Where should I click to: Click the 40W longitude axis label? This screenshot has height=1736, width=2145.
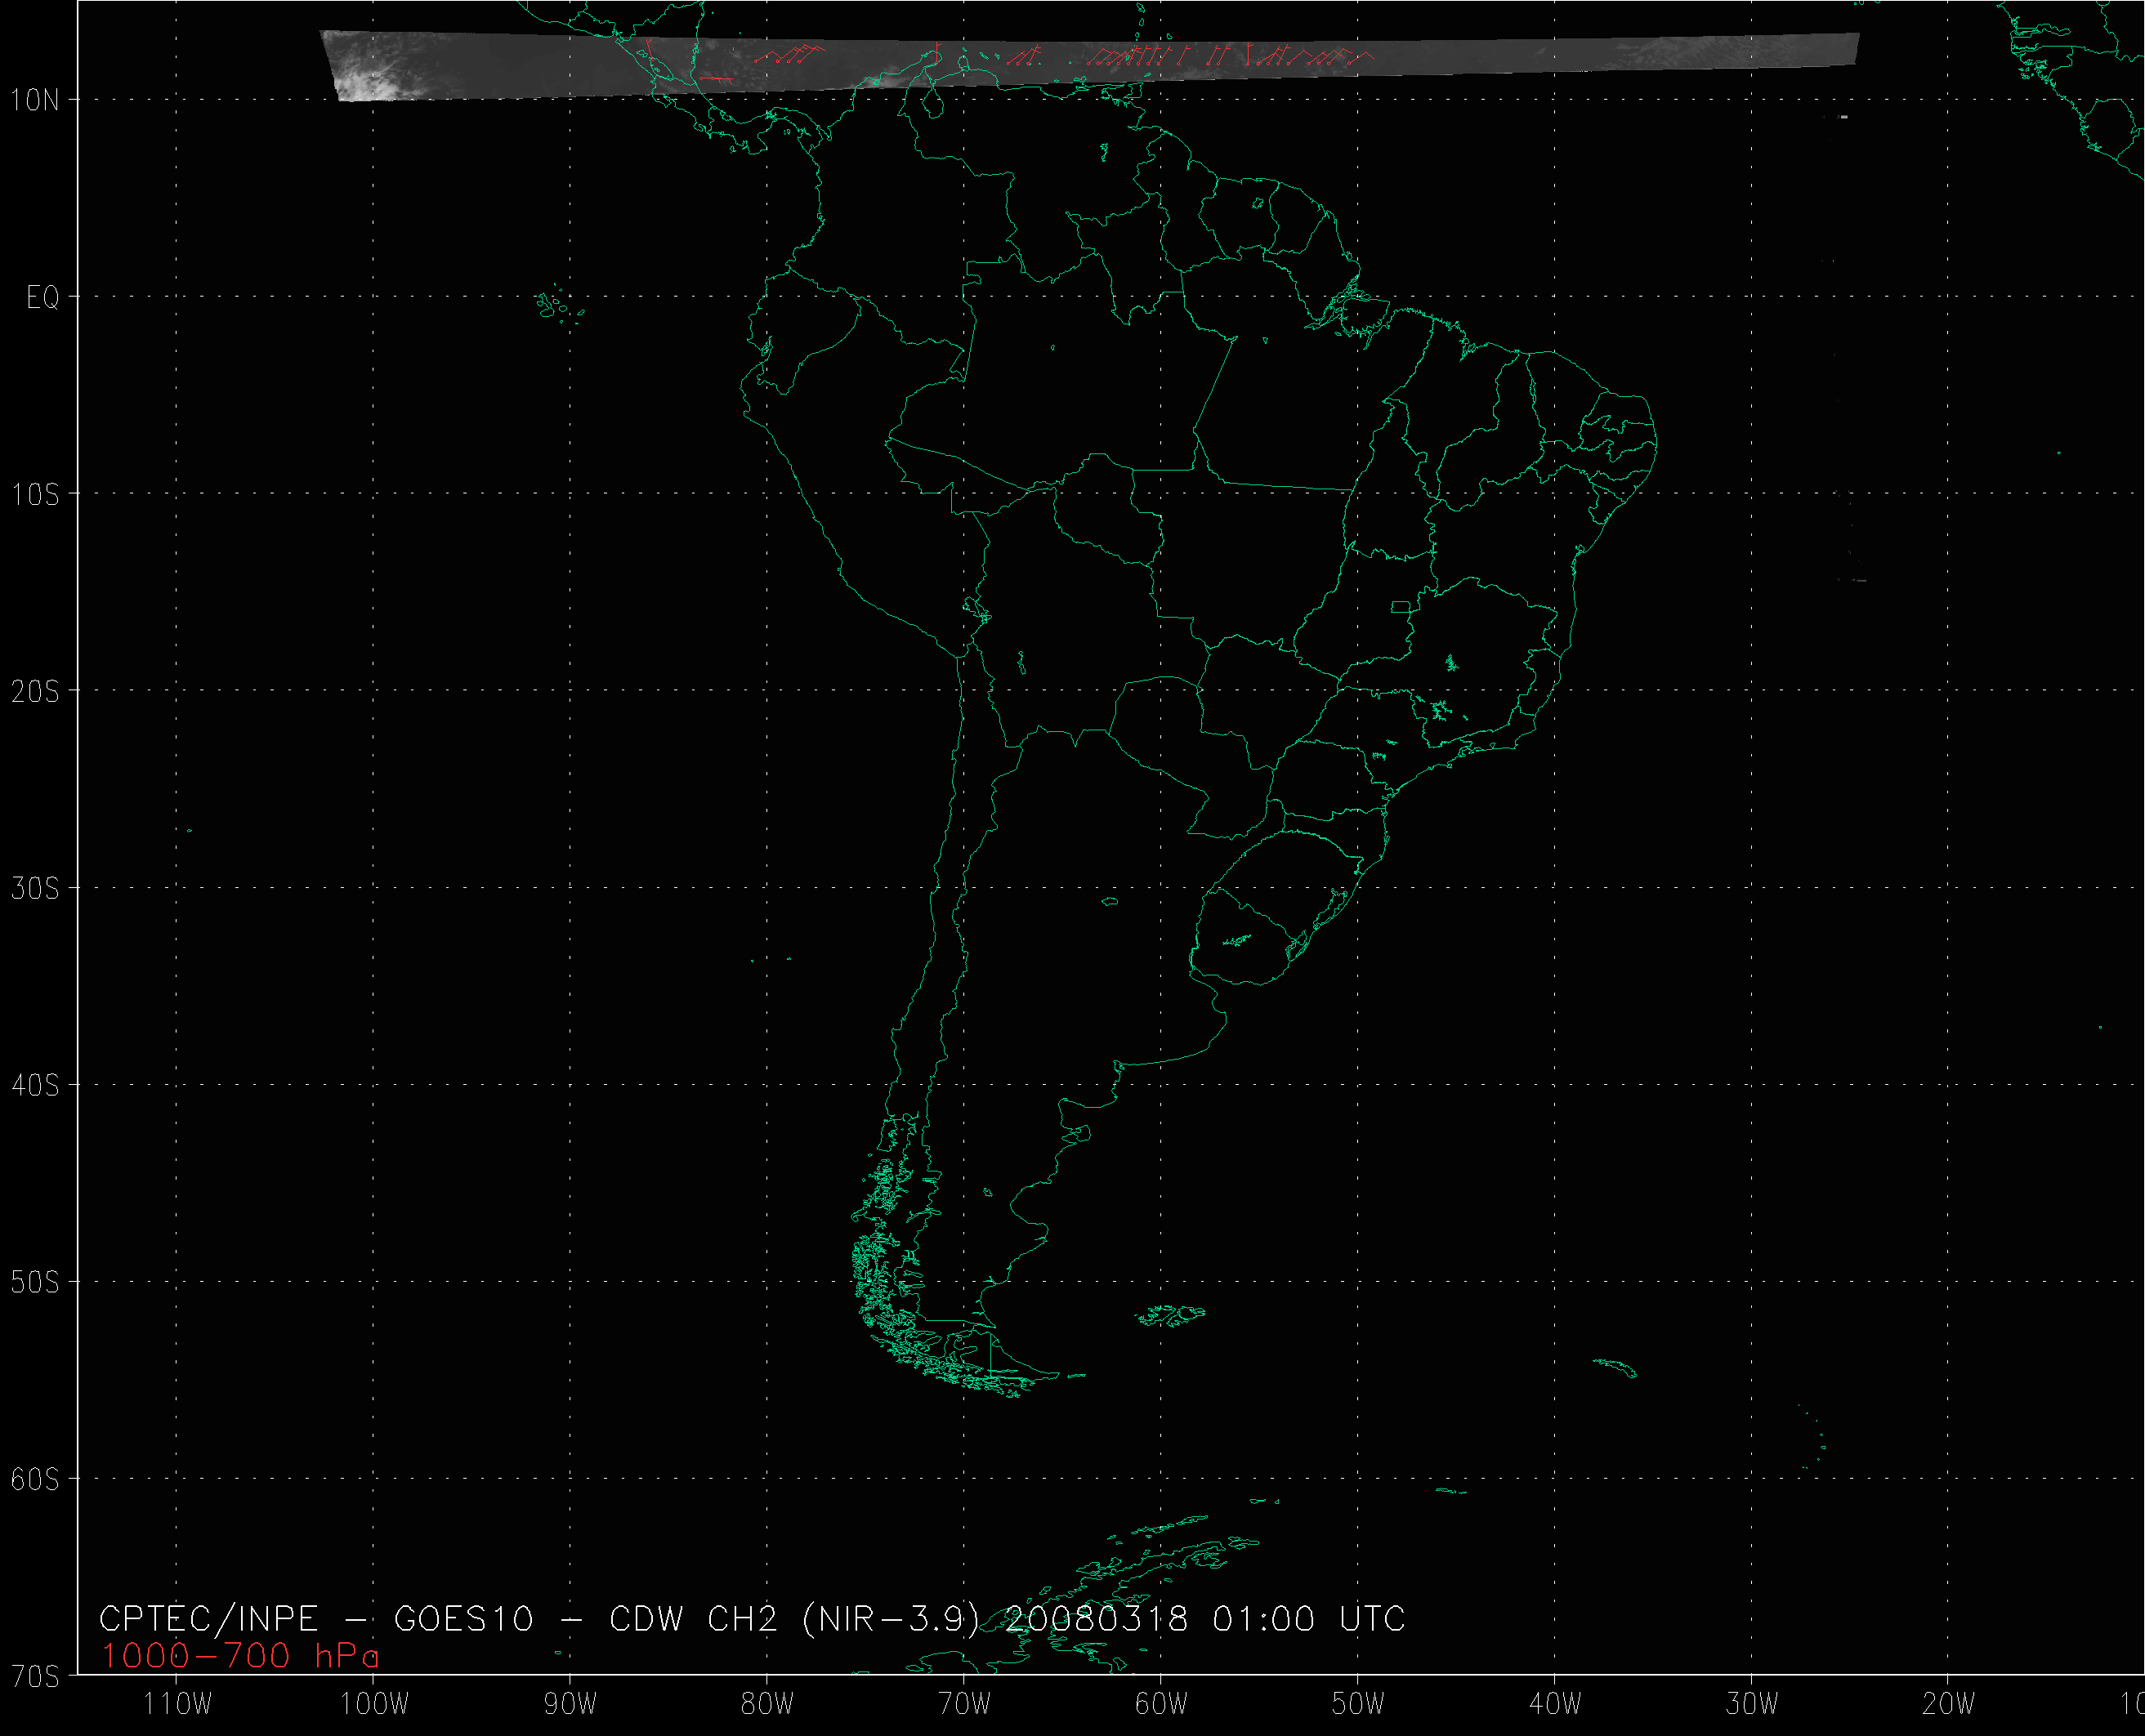1555,1703
